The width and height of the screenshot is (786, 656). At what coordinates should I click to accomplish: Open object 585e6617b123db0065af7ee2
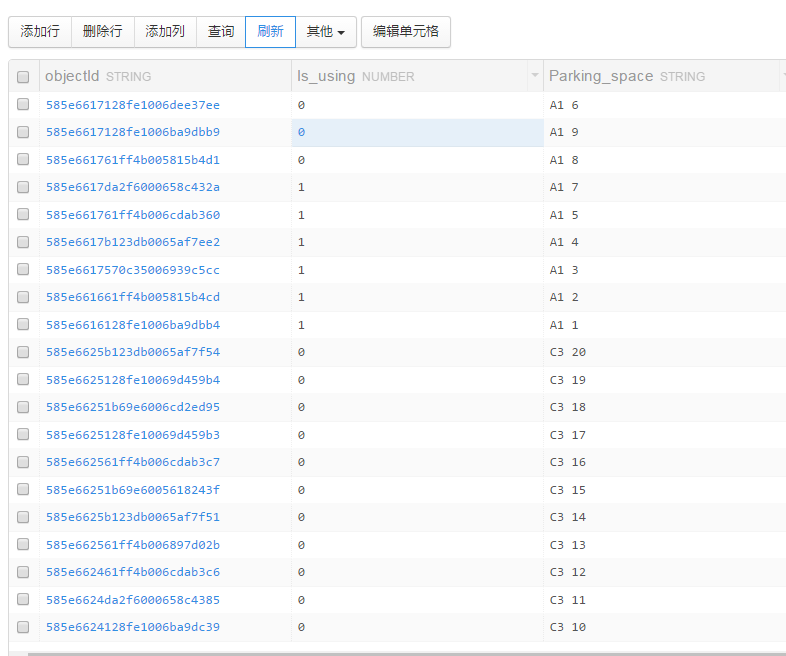133,243
